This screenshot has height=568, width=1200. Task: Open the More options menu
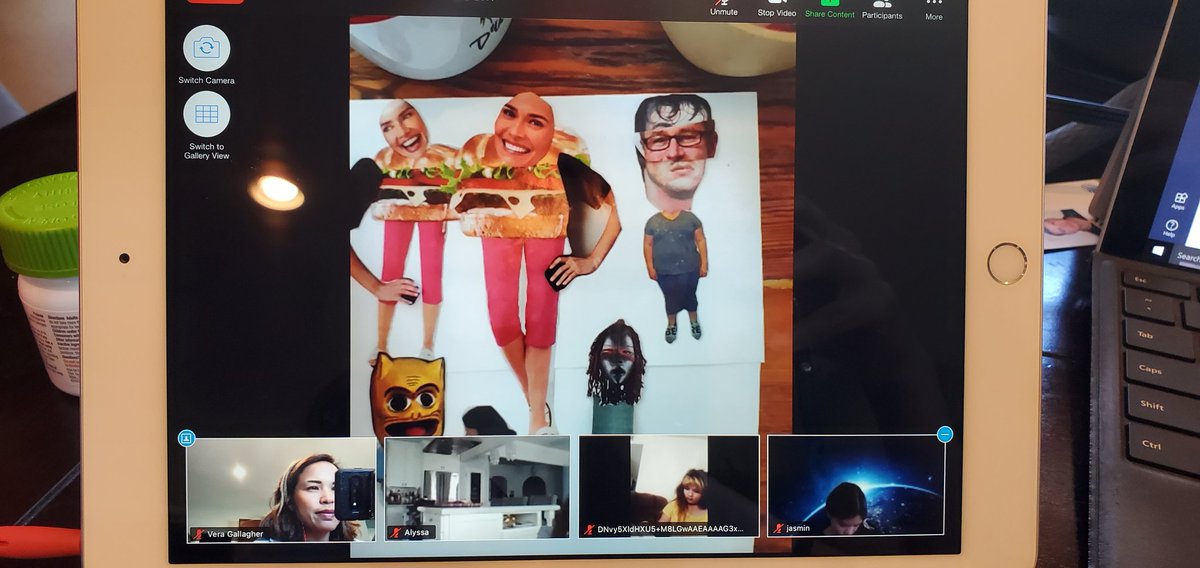pyautogui.click(x=934, y=11)
